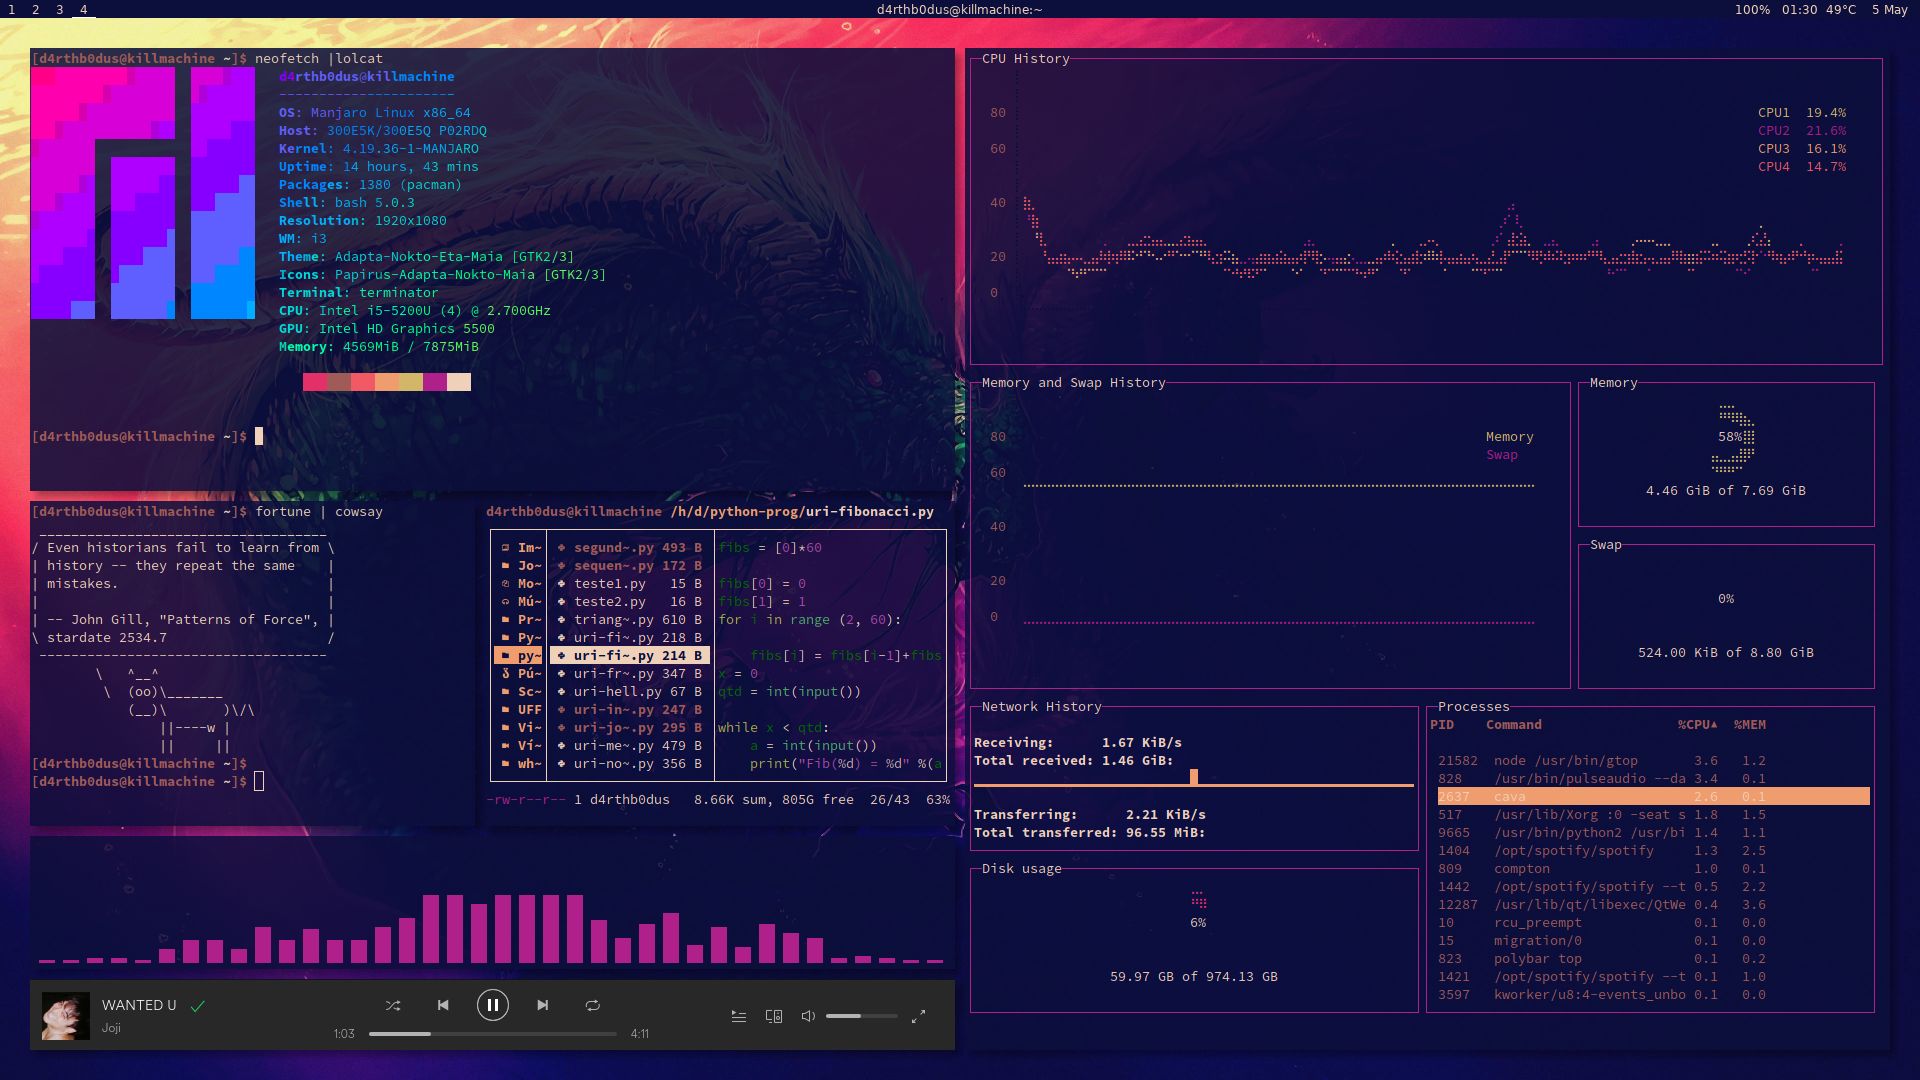Click the fullscreen expand icon in Spotify
Viewport: 1920px width, 1080px height.
[918, 1017]
